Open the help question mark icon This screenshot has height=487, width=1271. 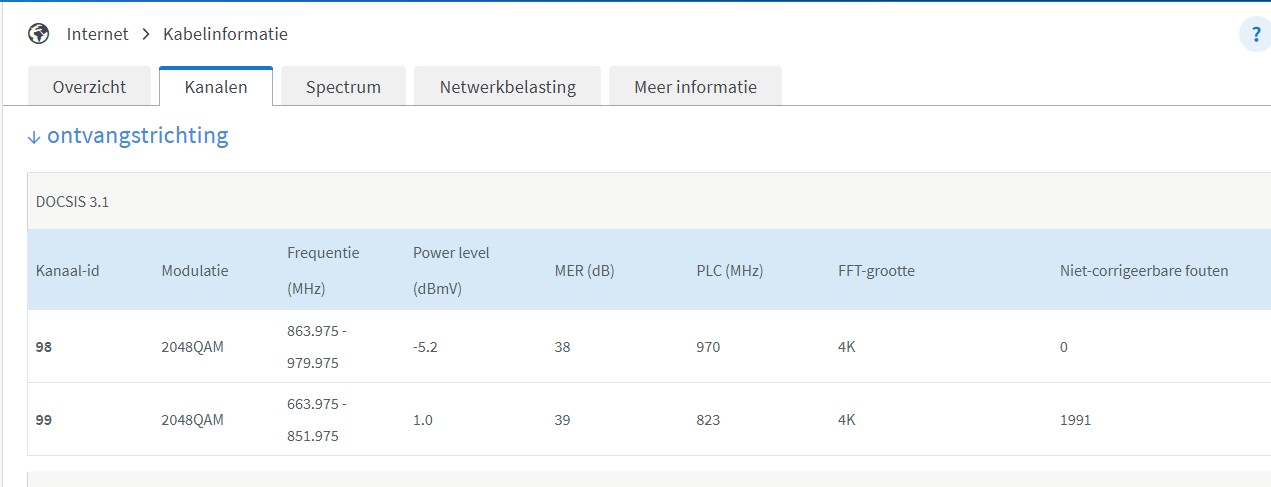(x=1256, y=34)
